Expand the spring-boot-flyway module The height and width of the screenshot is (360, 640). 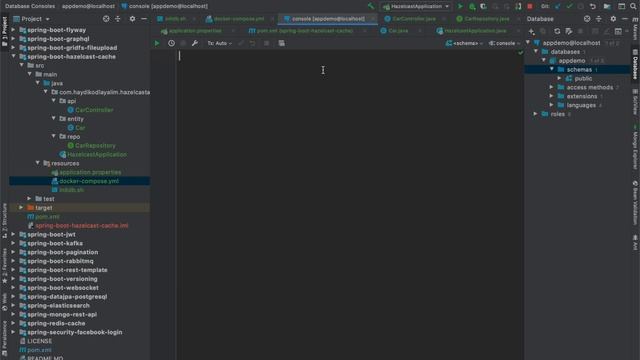pos(13,30)
